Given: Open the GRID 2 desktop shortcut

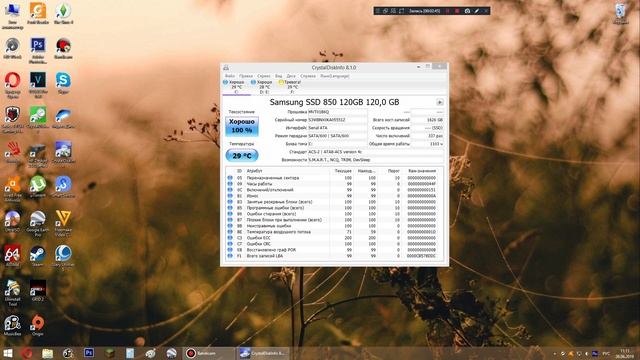Looking at the screenshot, I should 38,291.
